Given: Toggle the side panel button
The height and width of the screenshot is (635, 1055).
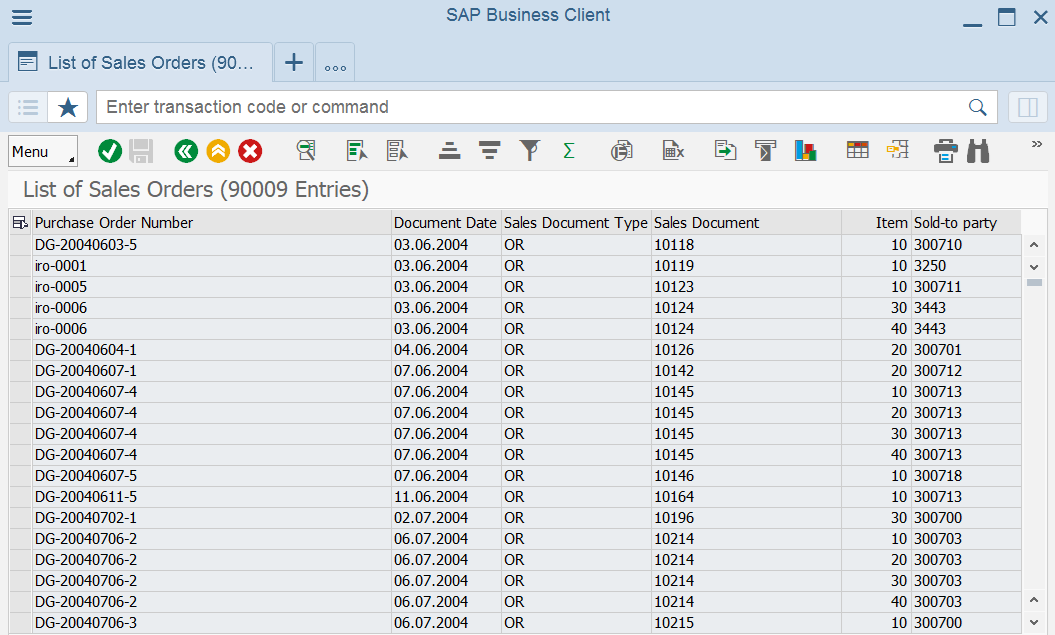Looking at the screenshot, I should 1027,107.
